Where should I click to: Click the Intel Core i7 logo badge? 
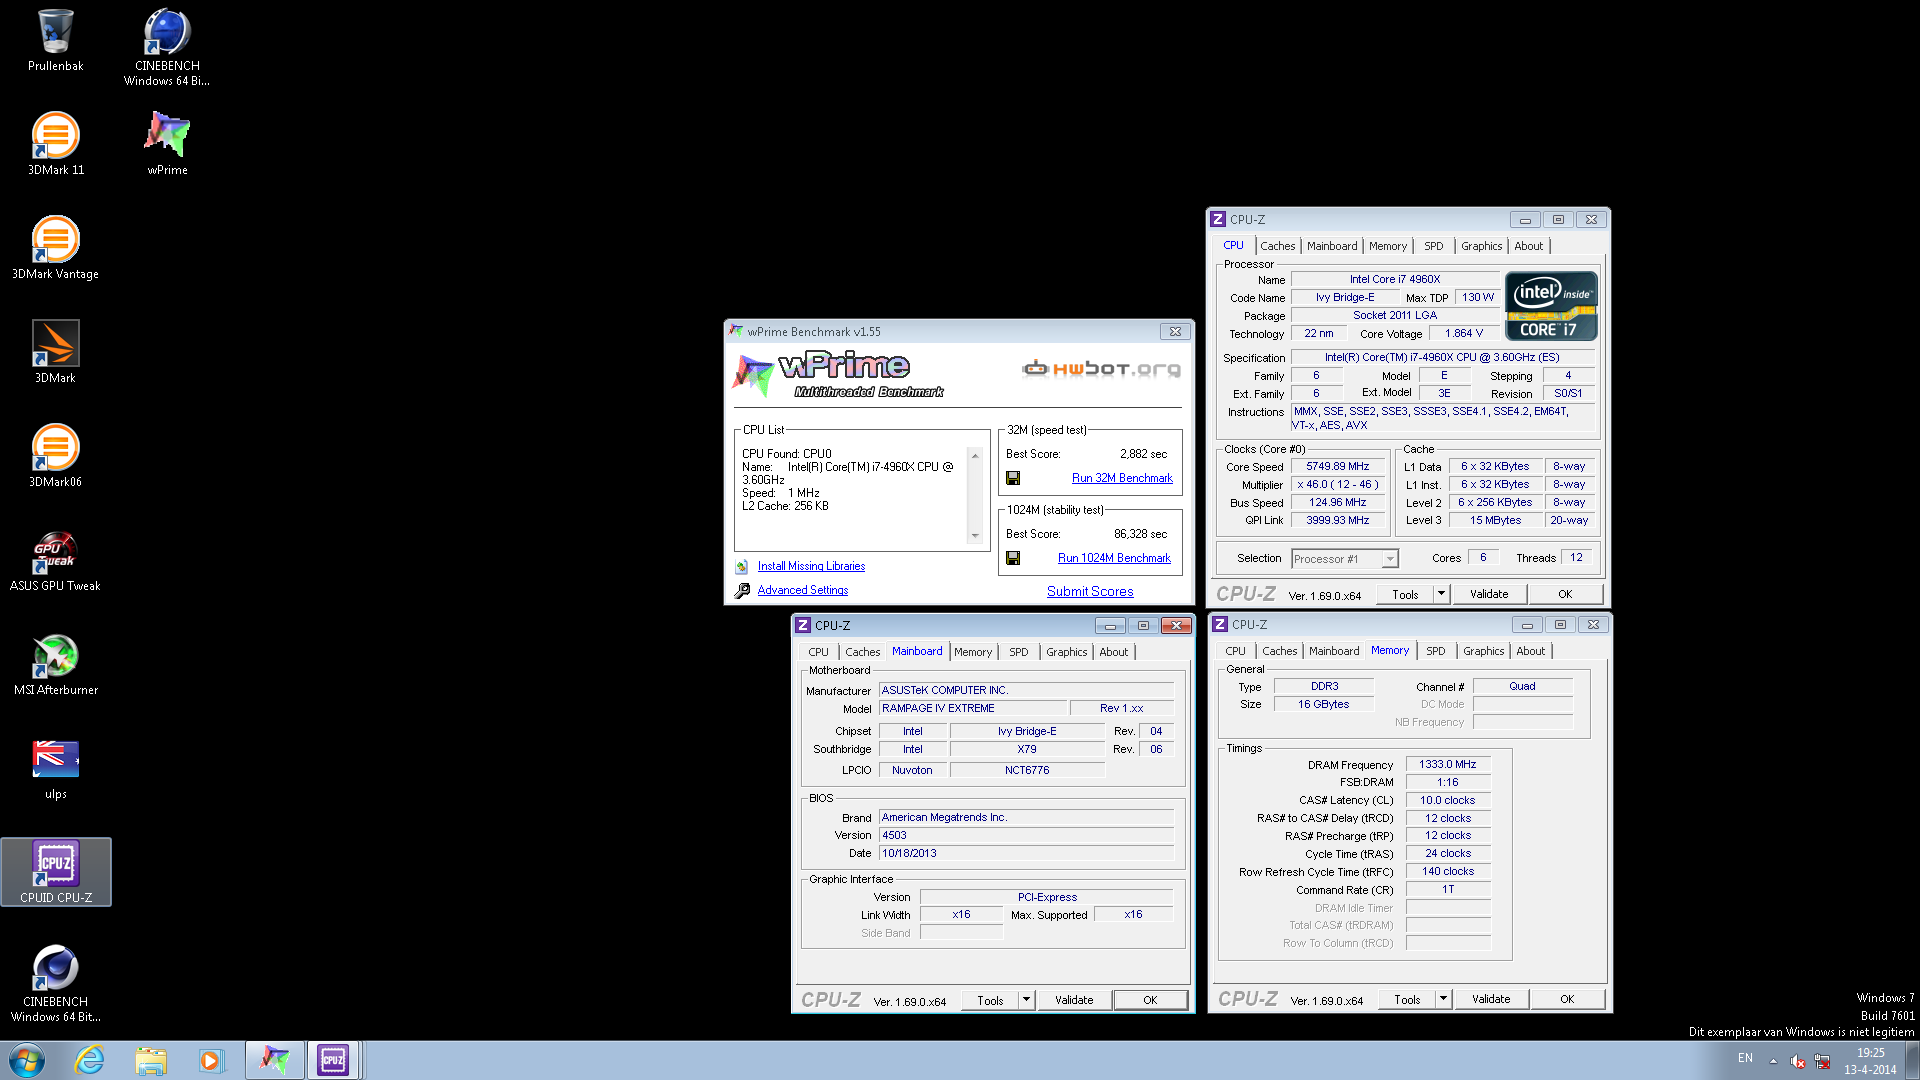[1551, 307]
